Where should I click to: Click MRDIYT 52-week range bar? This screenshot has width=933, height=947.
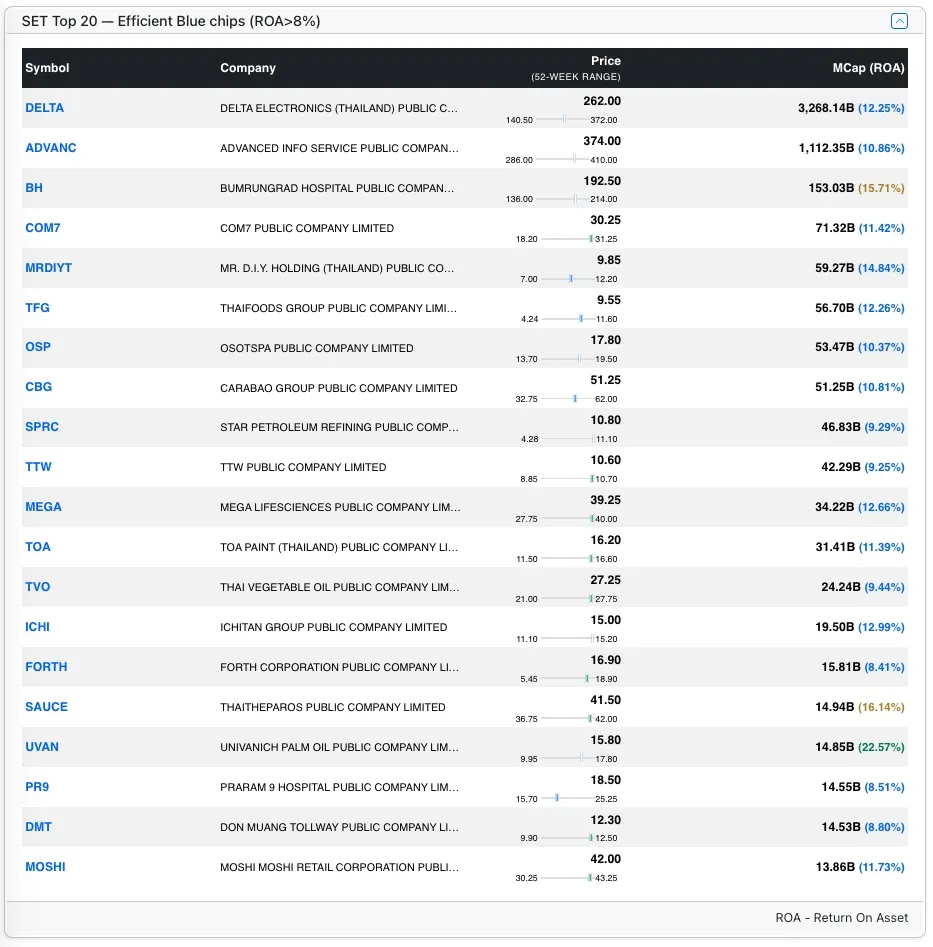pyautogui.click(x=568, y=278)
